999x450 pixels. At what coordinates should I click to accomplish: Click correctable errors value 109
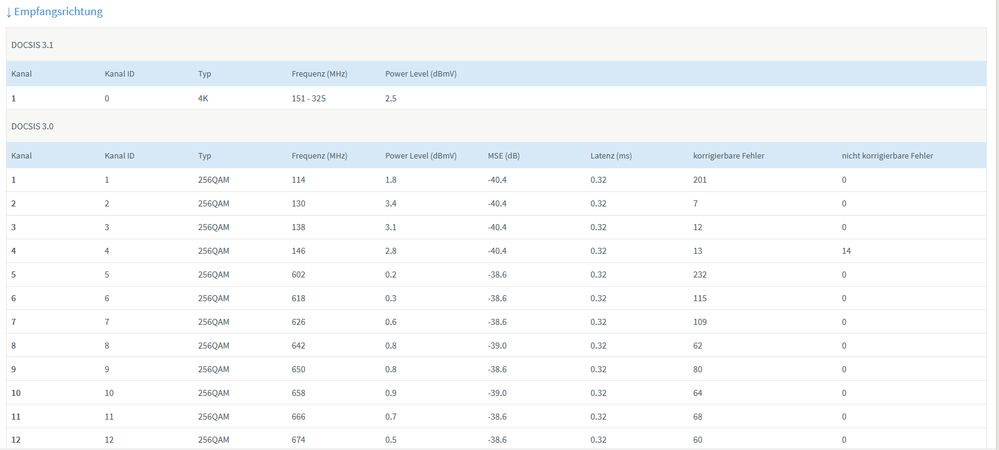pyautogui.click(x=700, y=322)
